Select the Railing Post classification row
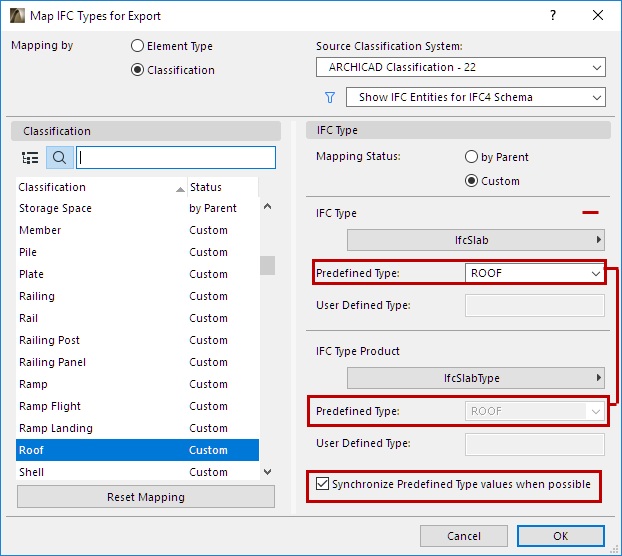This screenshot has height=556, width=622. coord(137,340)
